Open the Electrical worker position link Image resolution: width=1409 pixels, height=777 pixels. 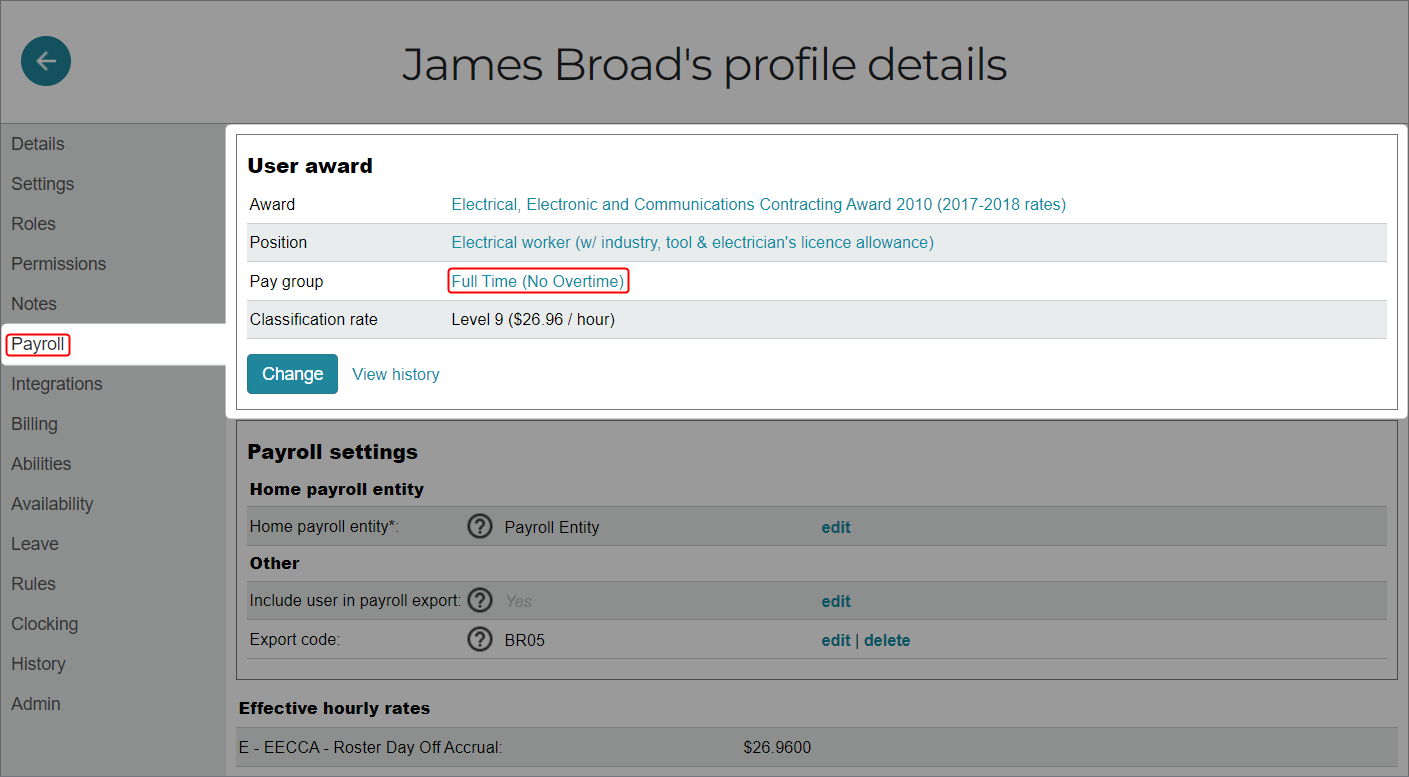(x=691, y=242)
